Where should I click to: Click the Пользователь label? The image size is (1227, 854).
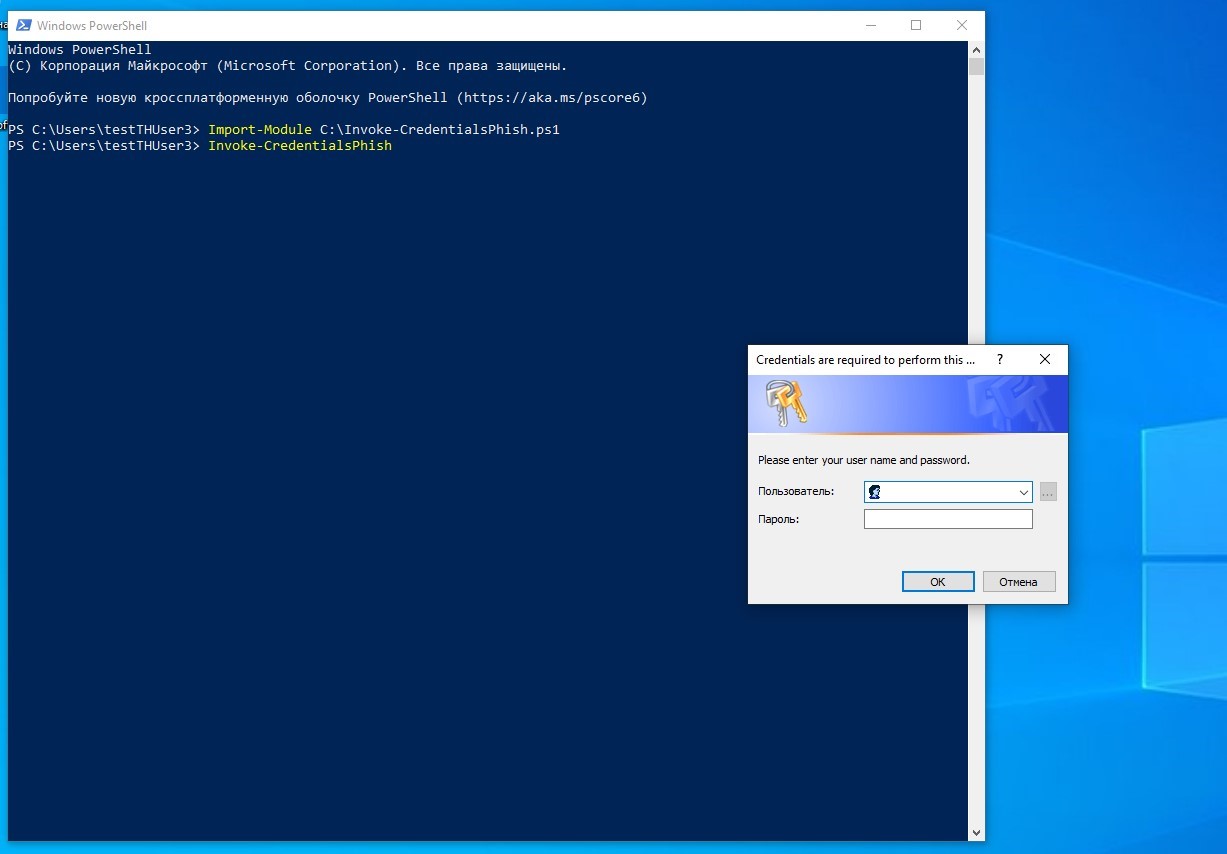(796, 492)
